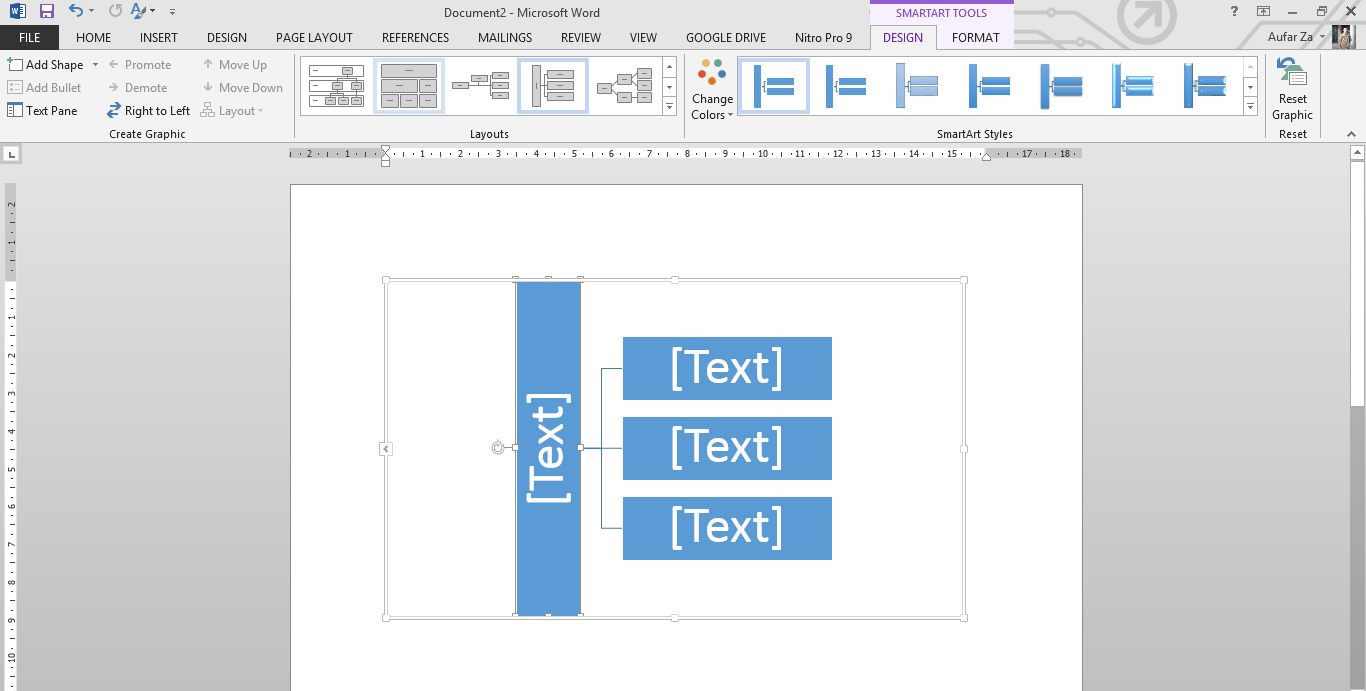The image size is (1366, 691).
Task: Apply the Moderate Effect SmartArt style
Action: (x=990, y=86)
